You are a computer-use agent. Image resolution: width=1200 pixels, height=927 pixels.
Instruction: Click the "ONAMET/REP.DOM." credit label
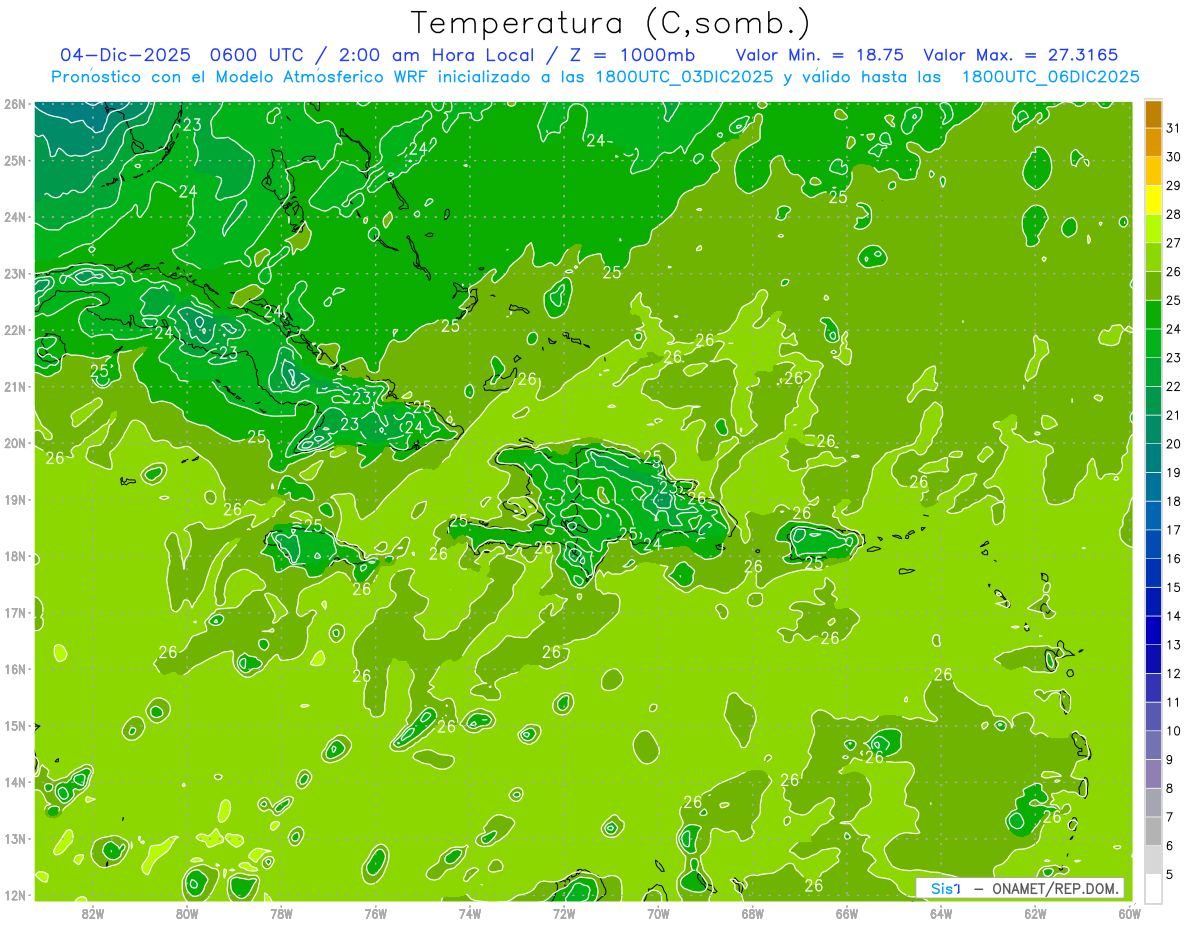(1055, 888)
